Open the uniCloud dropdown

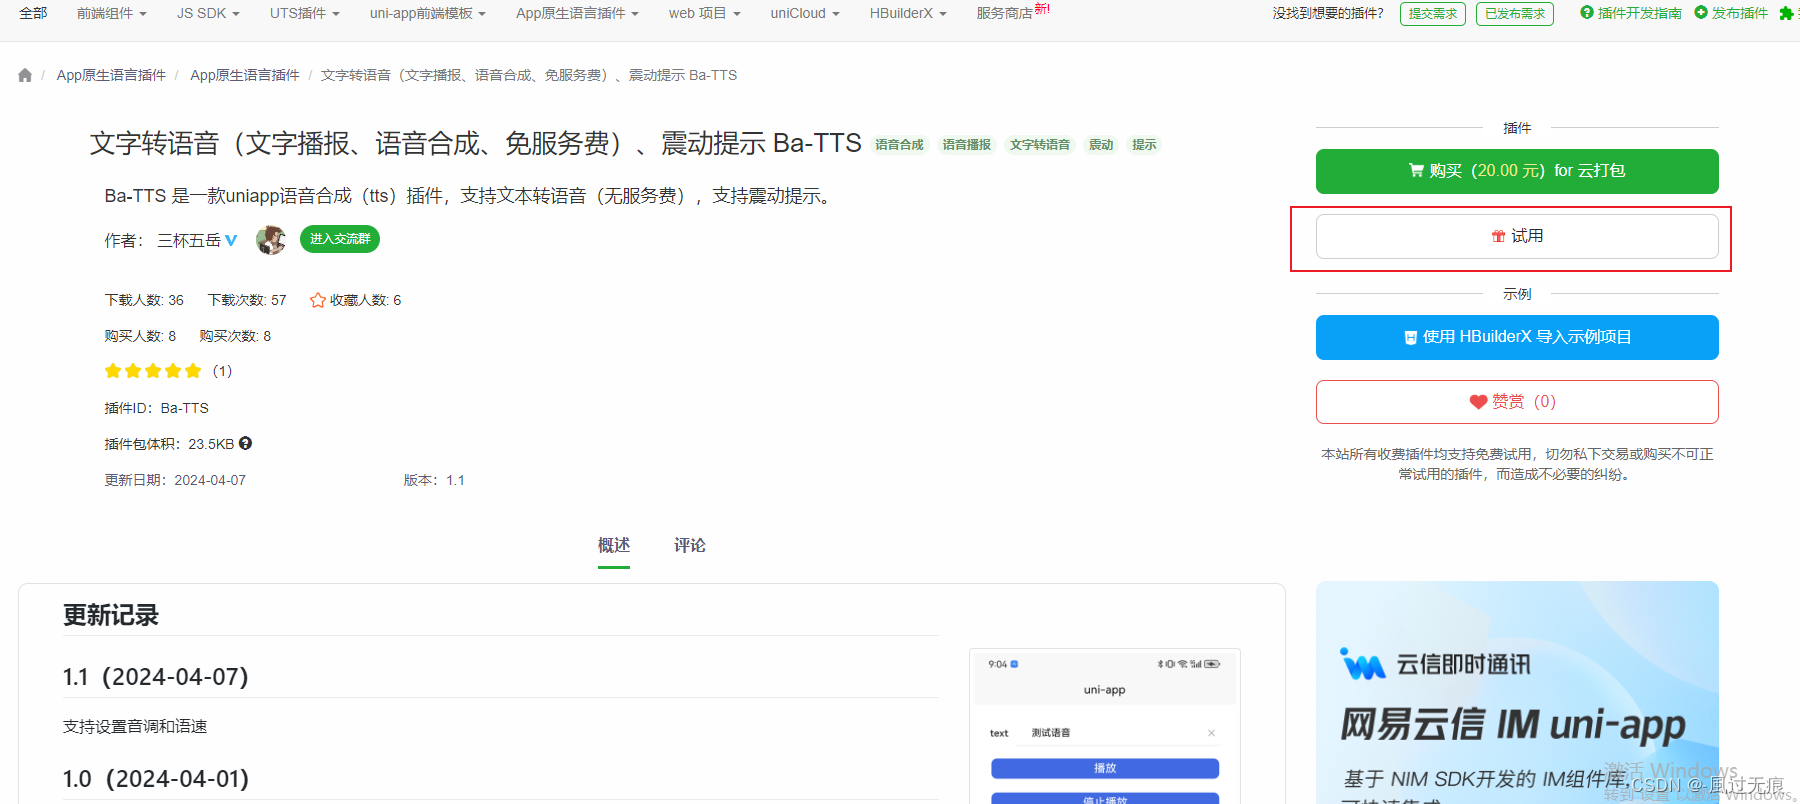coord(805,13)
